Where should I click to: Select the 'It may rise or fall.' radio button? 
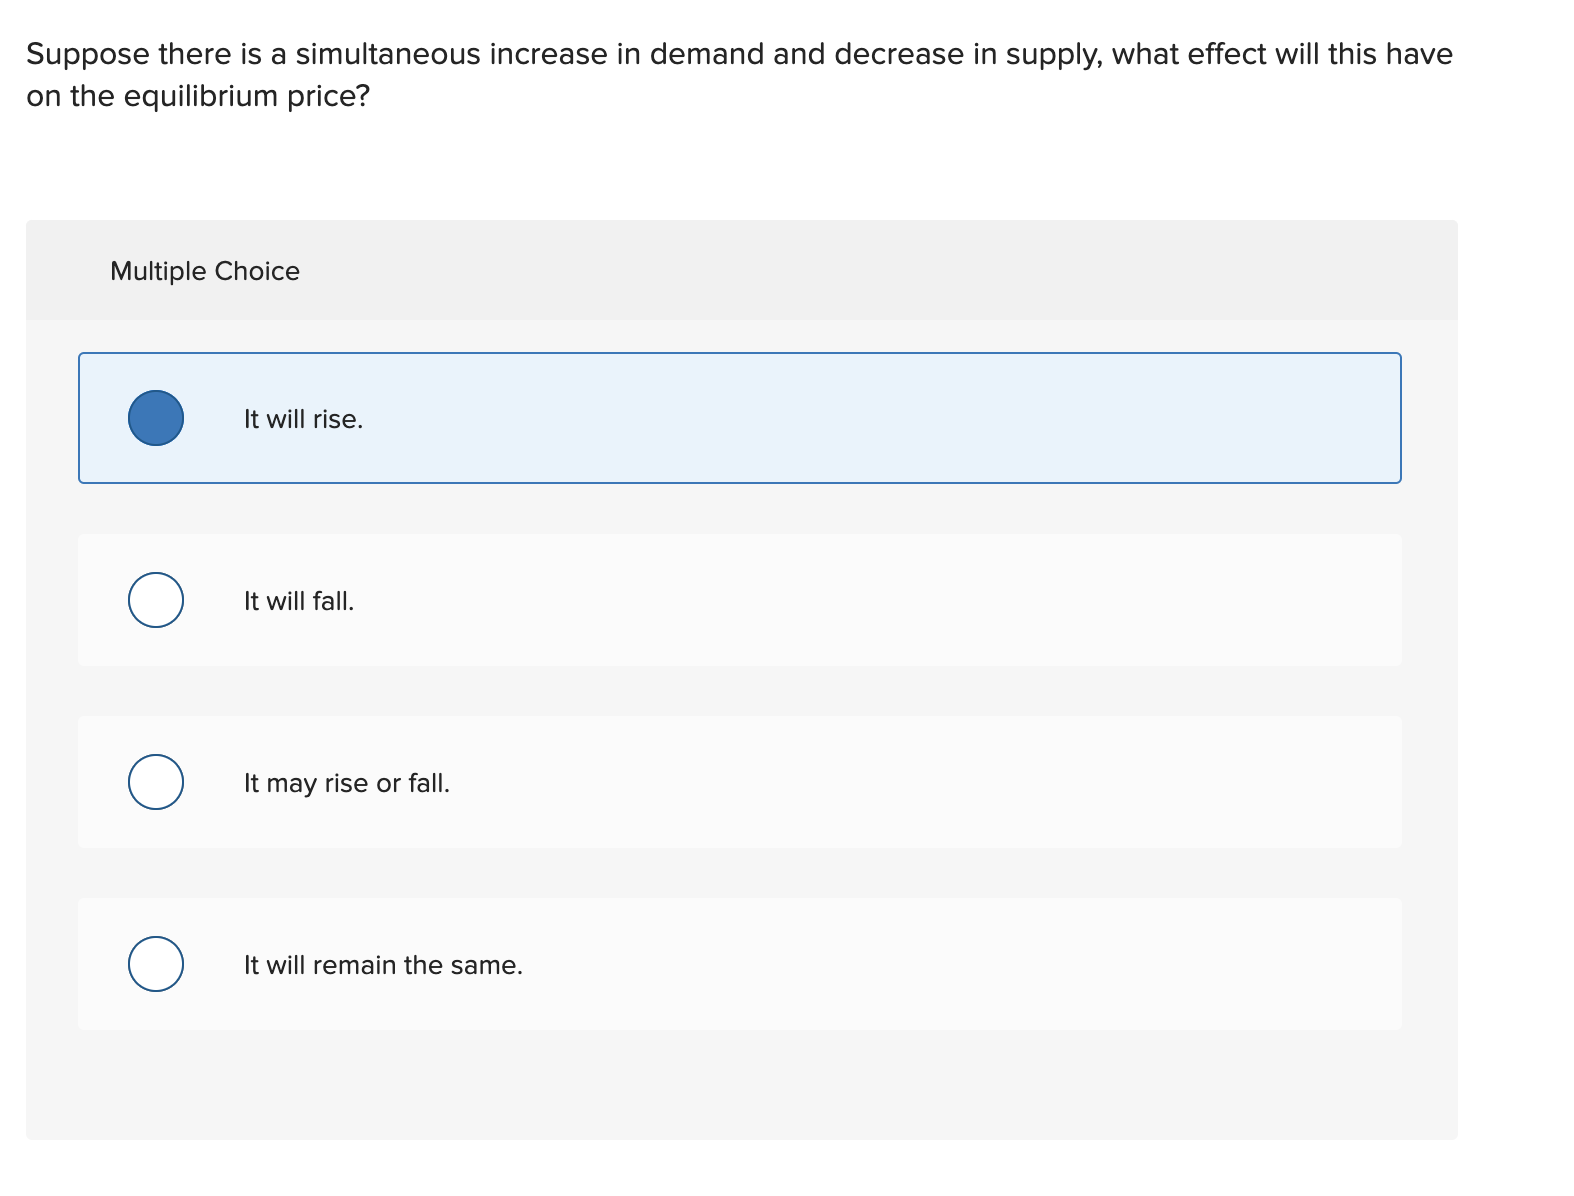point(155,782)
